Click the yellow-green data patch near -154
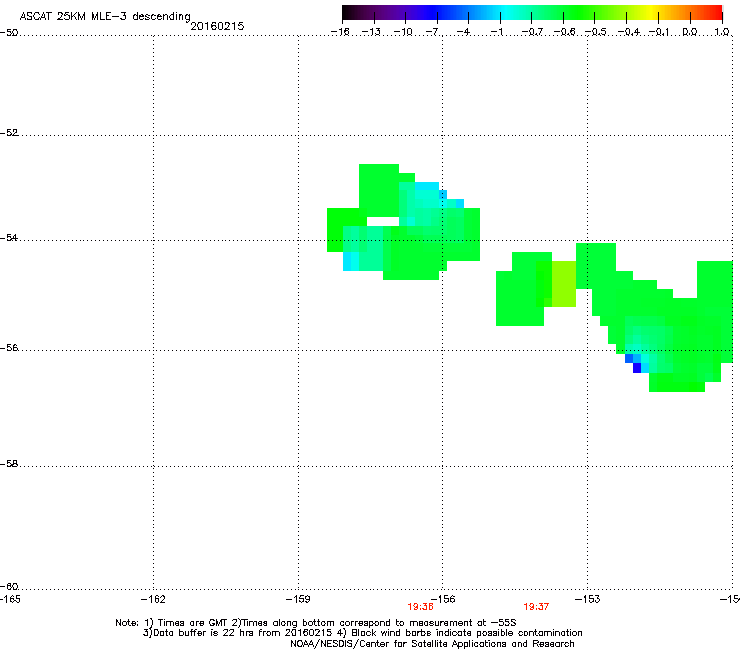Viewport: 740px width, 650px height. pyautogui.click(x=563, y=284)
